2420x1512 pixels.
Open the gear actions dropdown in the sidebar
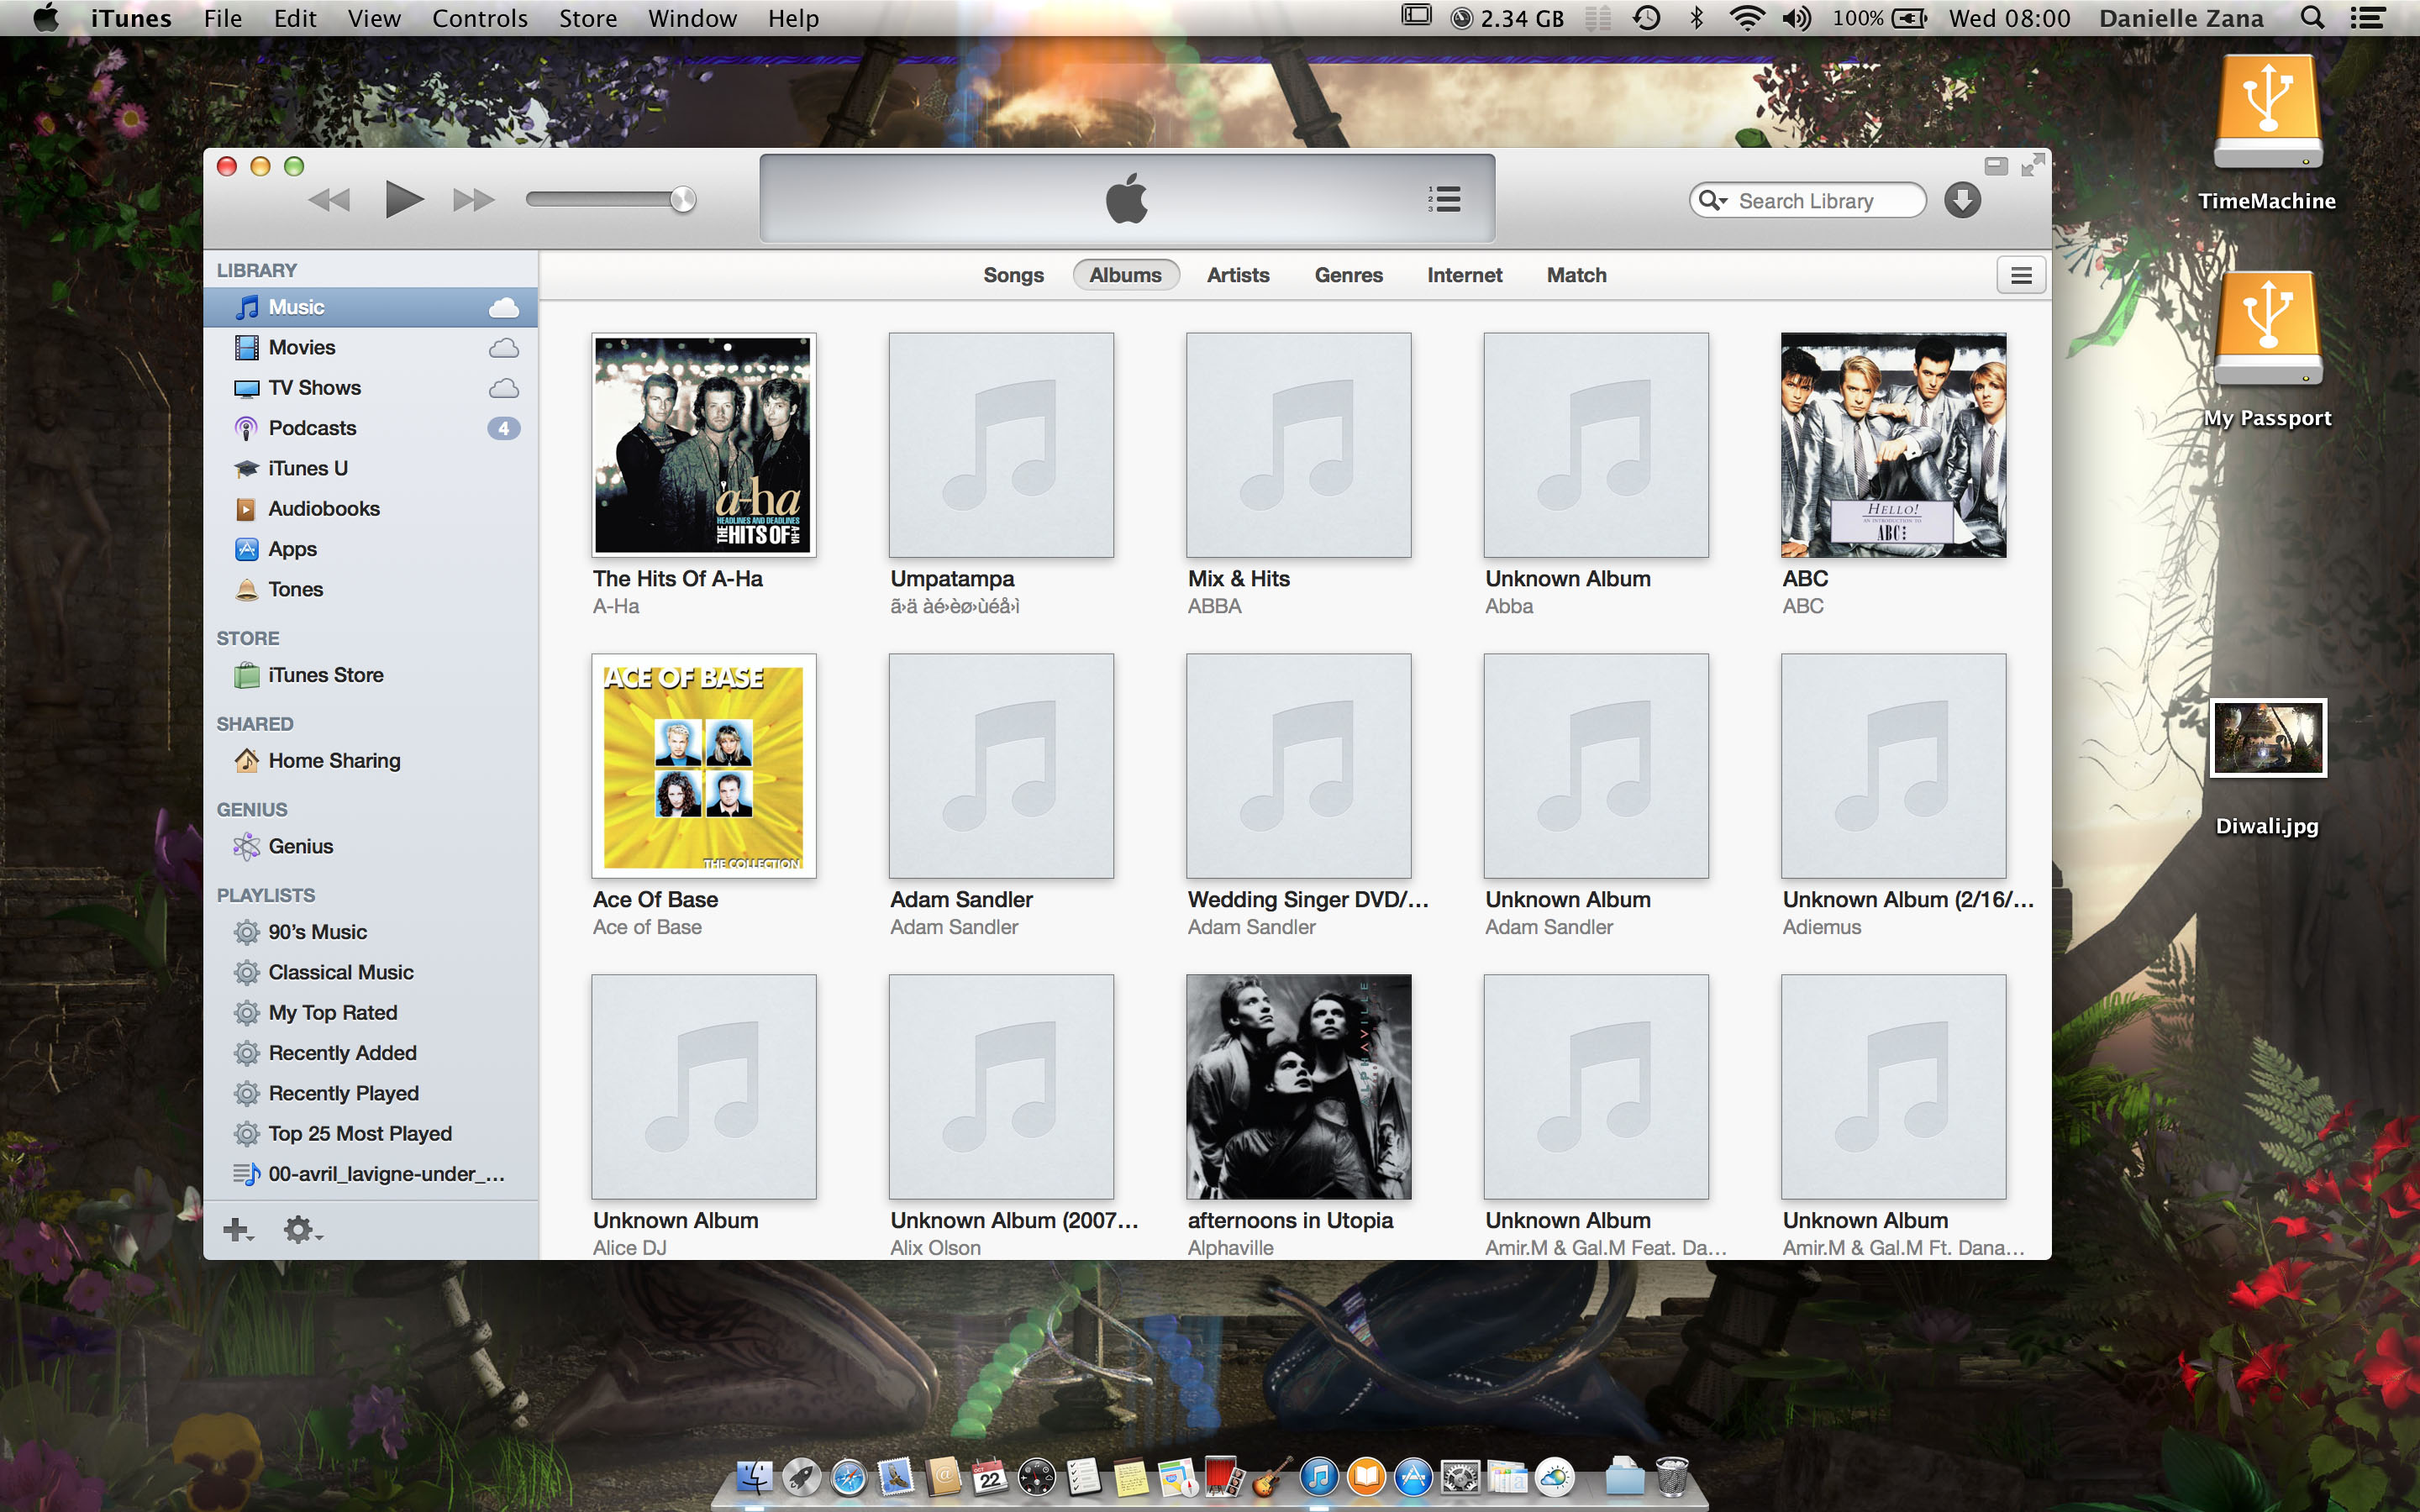click(301, 1230)
